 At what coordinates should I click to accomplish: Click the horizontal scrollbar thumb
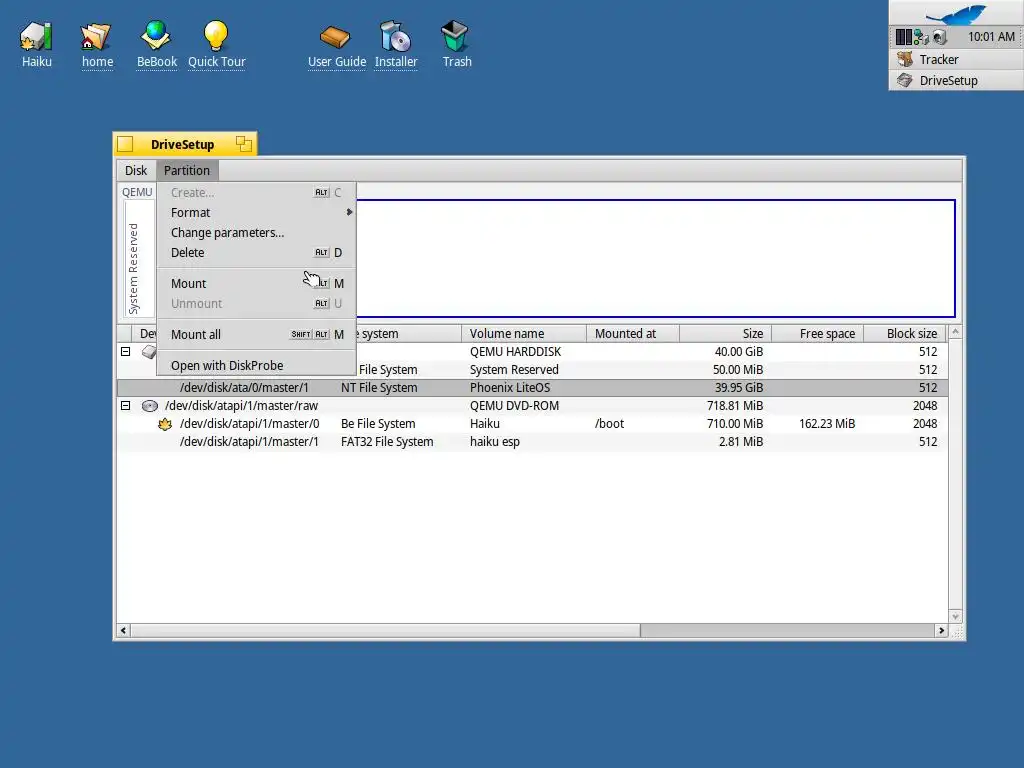click(385, 631)
